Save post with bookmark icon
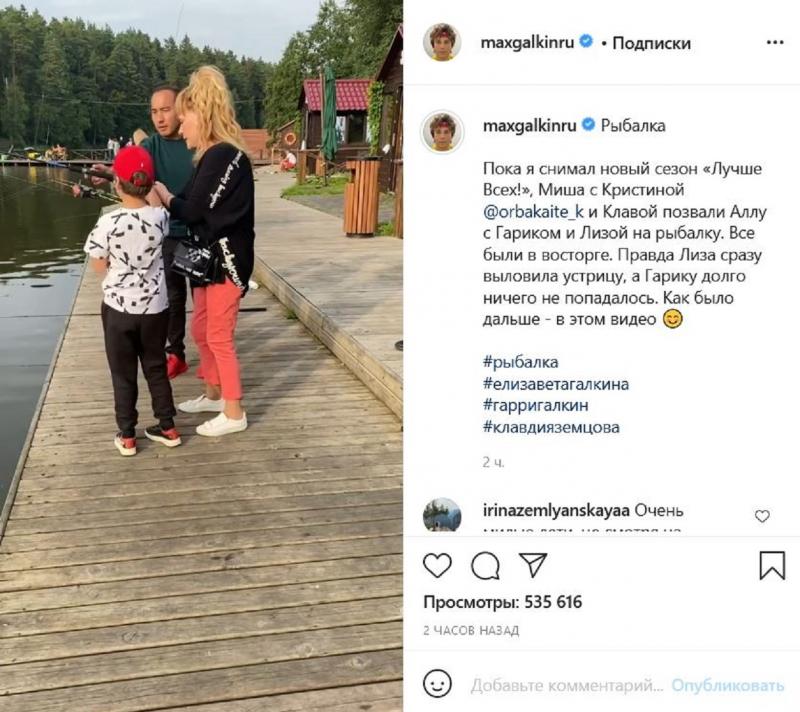 (x=772, y=565)
